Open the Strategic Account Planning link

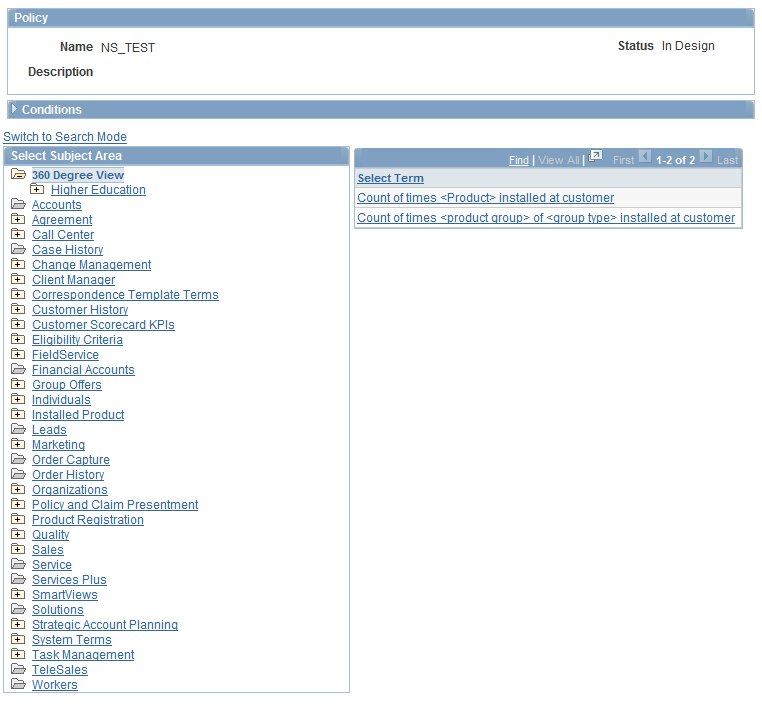(105, 625)
